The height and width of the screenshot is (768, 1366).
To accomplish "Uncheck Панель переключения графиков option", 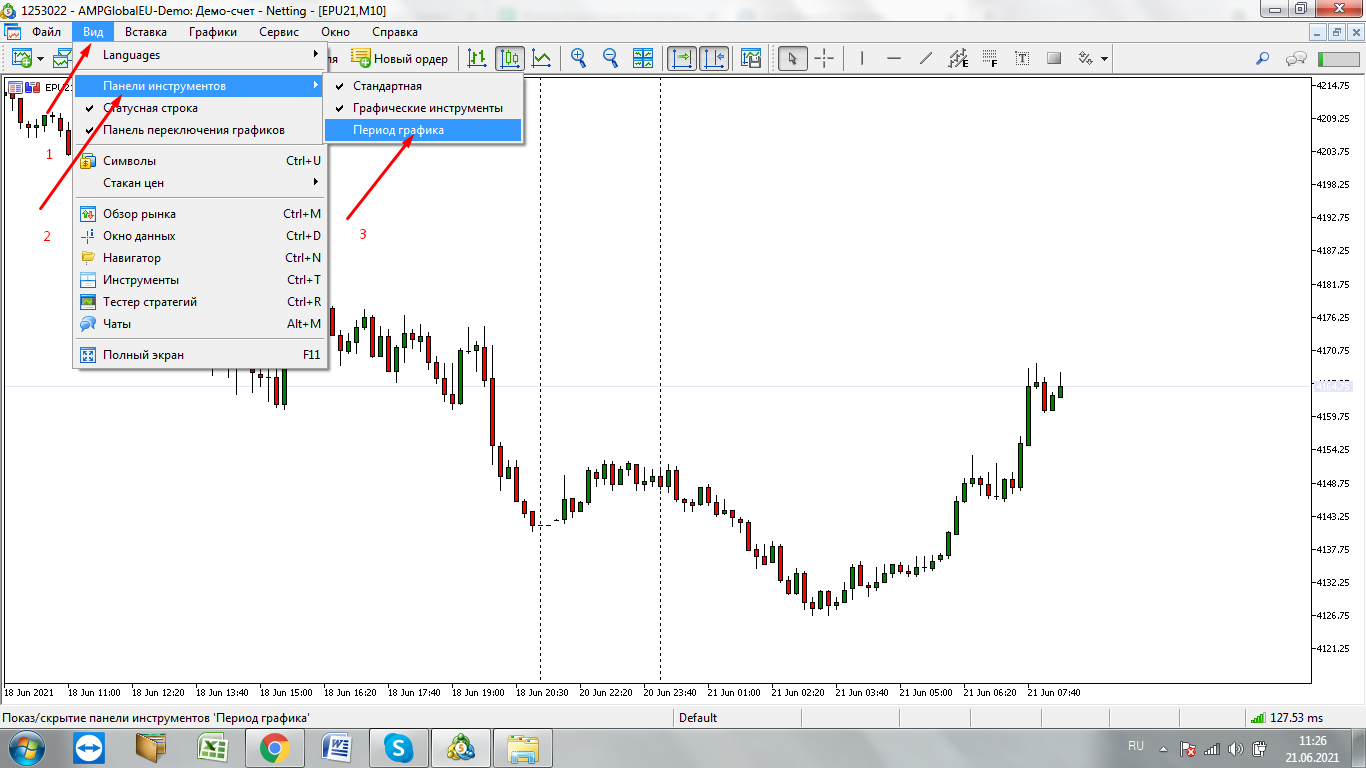I will pos(200,130).
